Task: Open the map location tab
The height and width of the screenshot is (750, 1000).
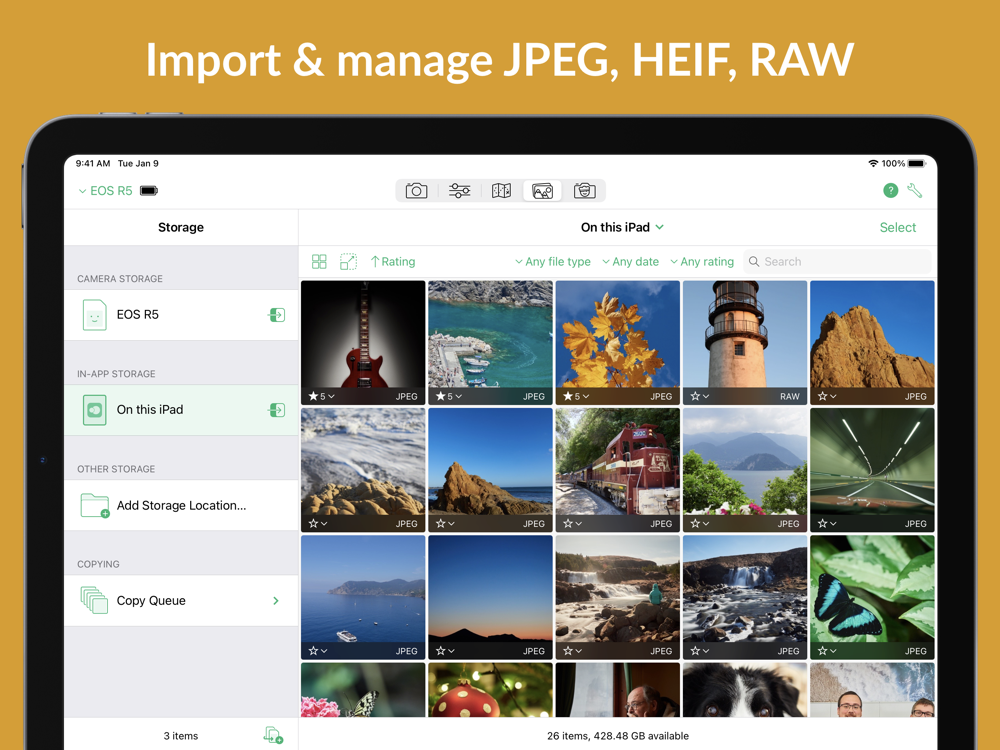Action: tap(501, 191)
